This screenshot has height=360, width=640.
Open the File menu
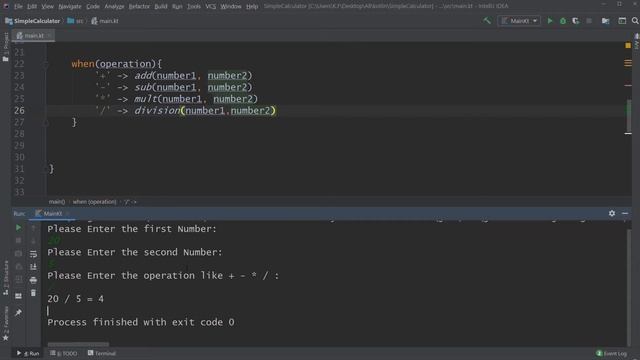coord(18,7)
